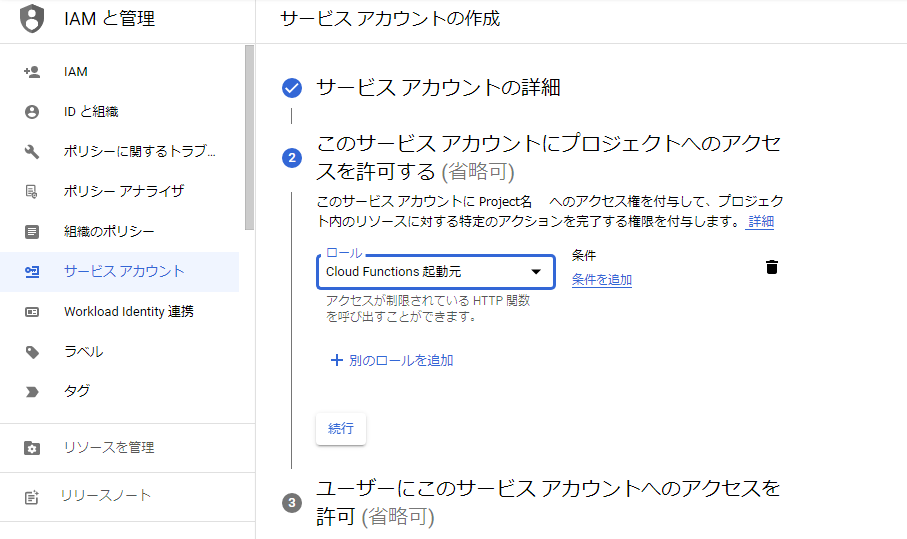Screen dimensions: 907x539
Task: Delete the role using the trash icon
Action: (772, 267)
